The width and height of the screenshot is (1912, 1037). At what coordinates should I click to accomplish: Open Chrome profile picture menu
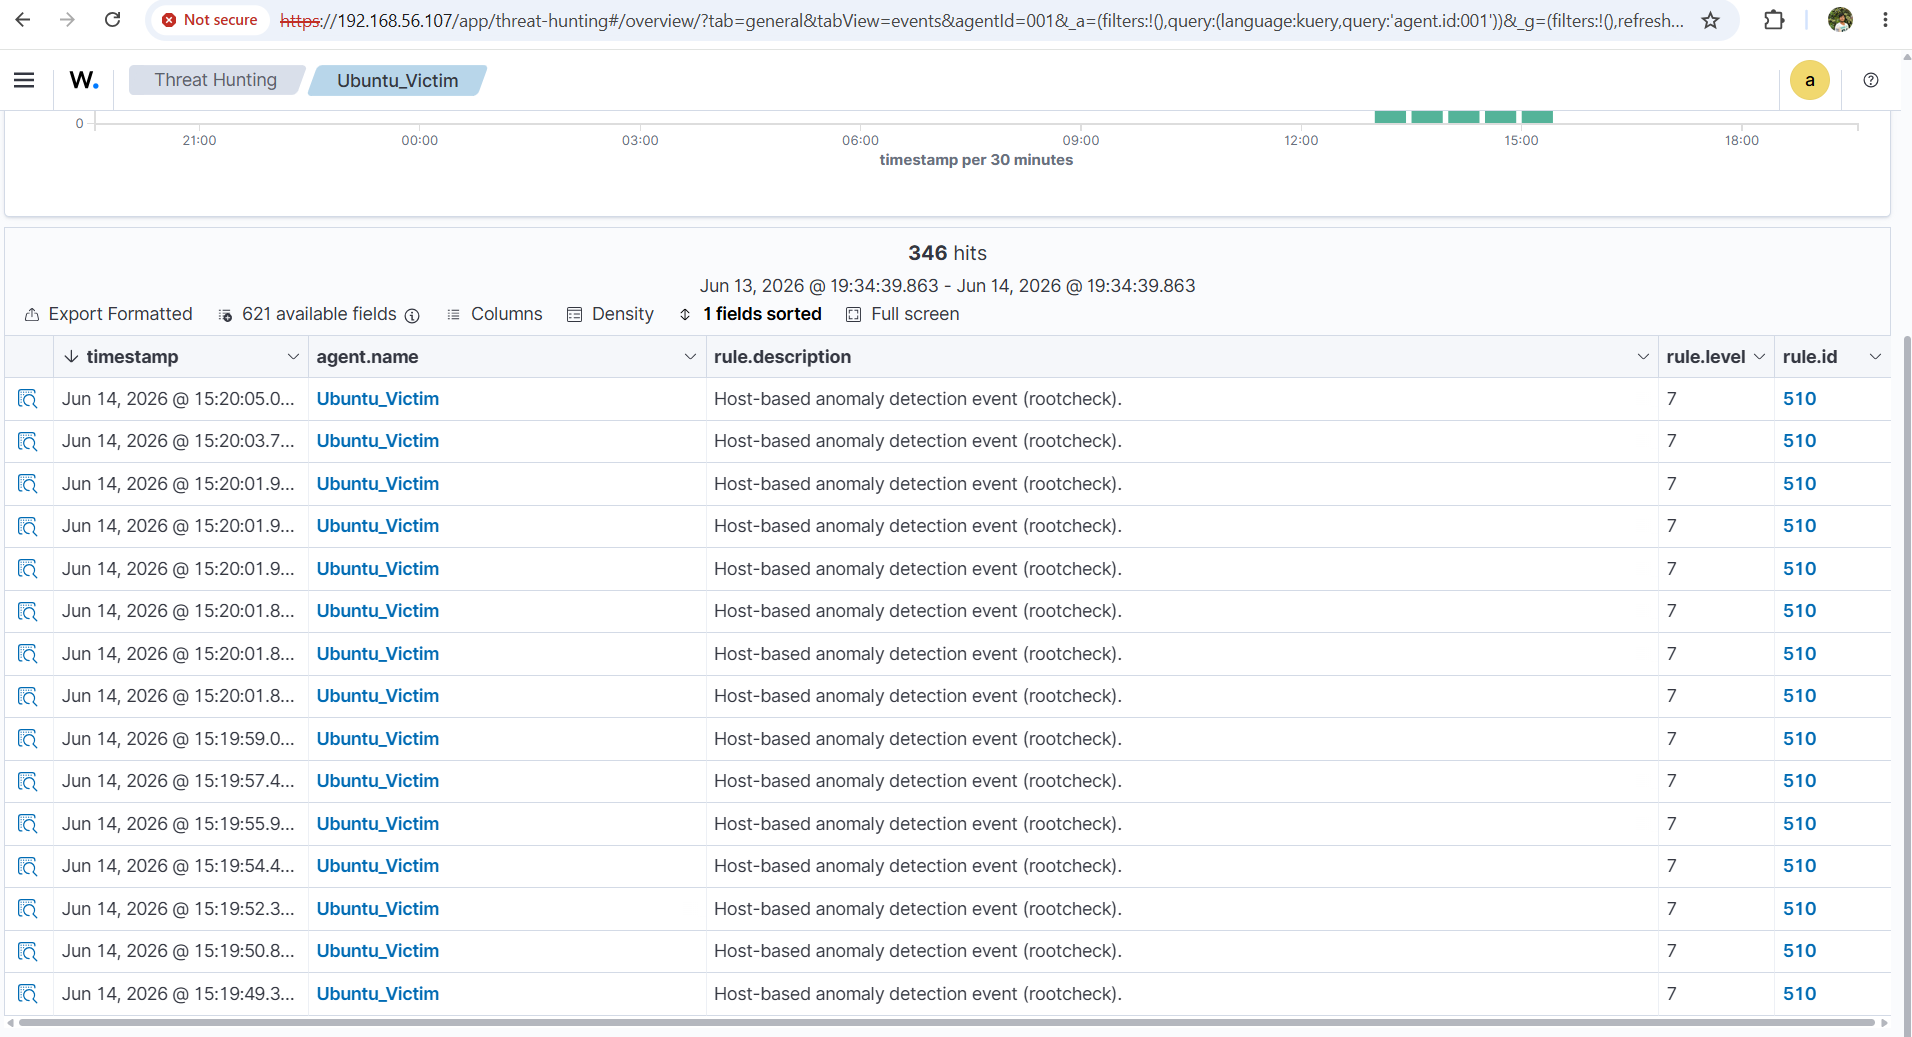[x=1840, y=20]
